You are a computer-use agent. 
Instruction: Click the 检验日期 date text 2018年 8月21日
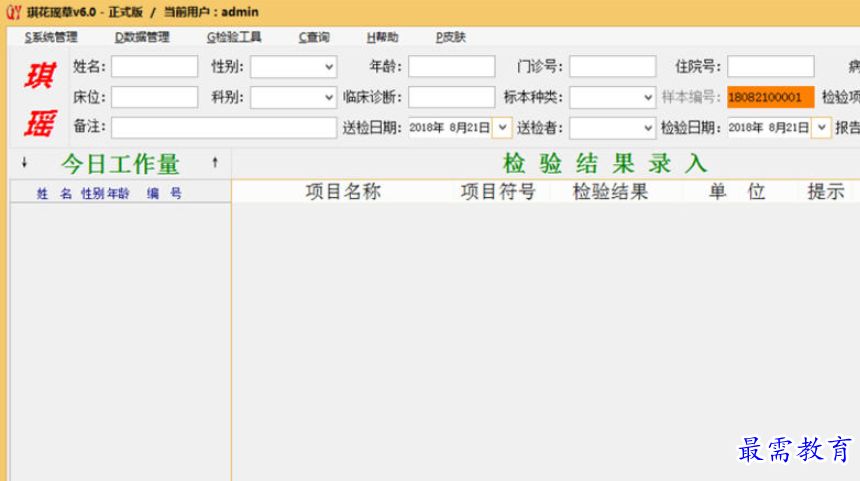[769, 128]
